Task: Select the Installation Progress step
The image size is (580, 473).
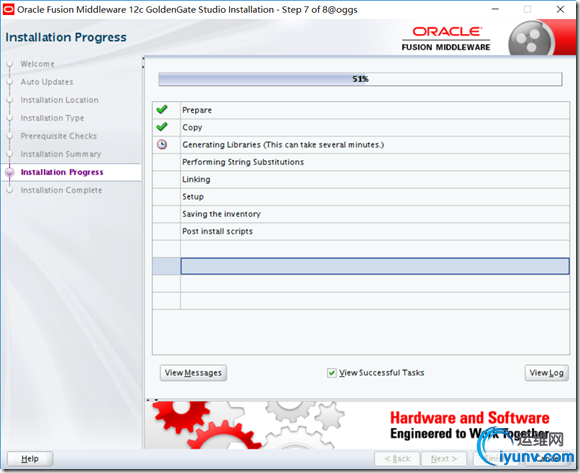Action: point(62,172)
